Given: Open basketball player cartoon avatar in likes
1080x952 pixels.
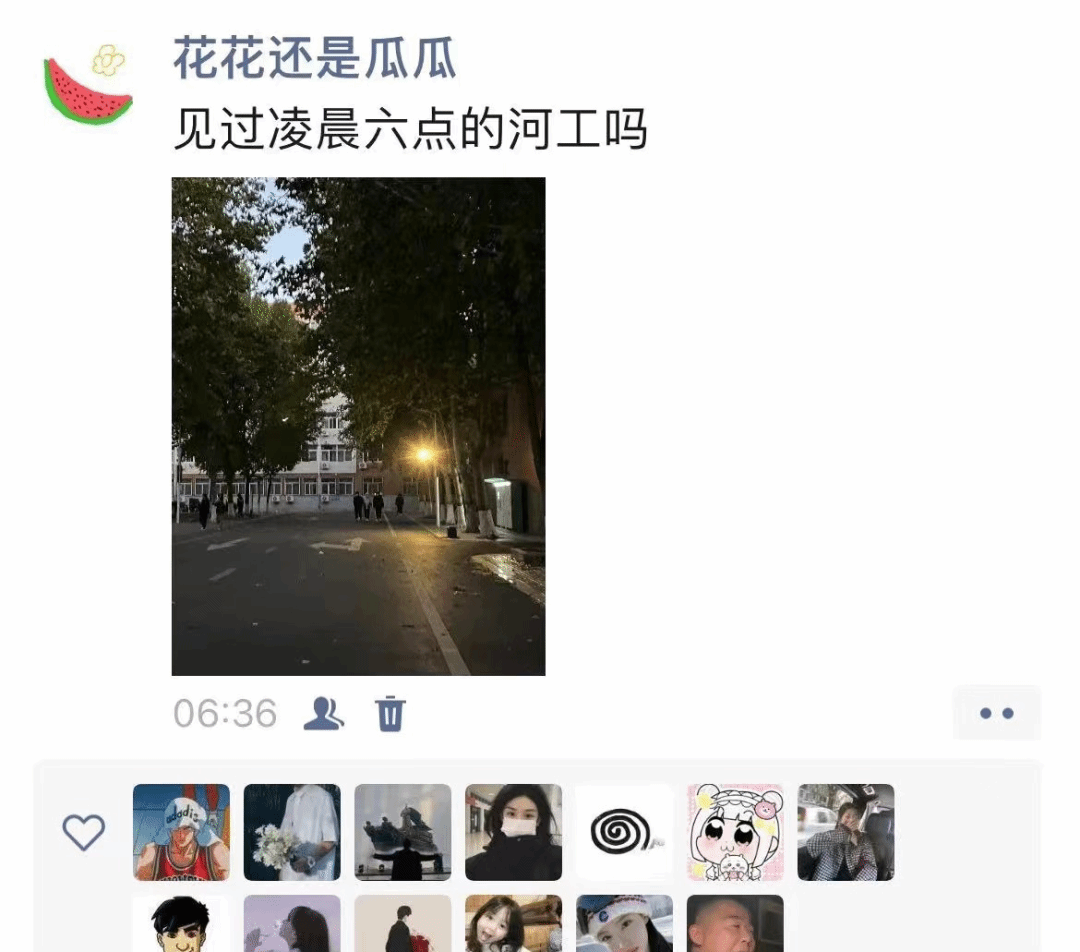Looking at the screenshot, I should (181, 832).
